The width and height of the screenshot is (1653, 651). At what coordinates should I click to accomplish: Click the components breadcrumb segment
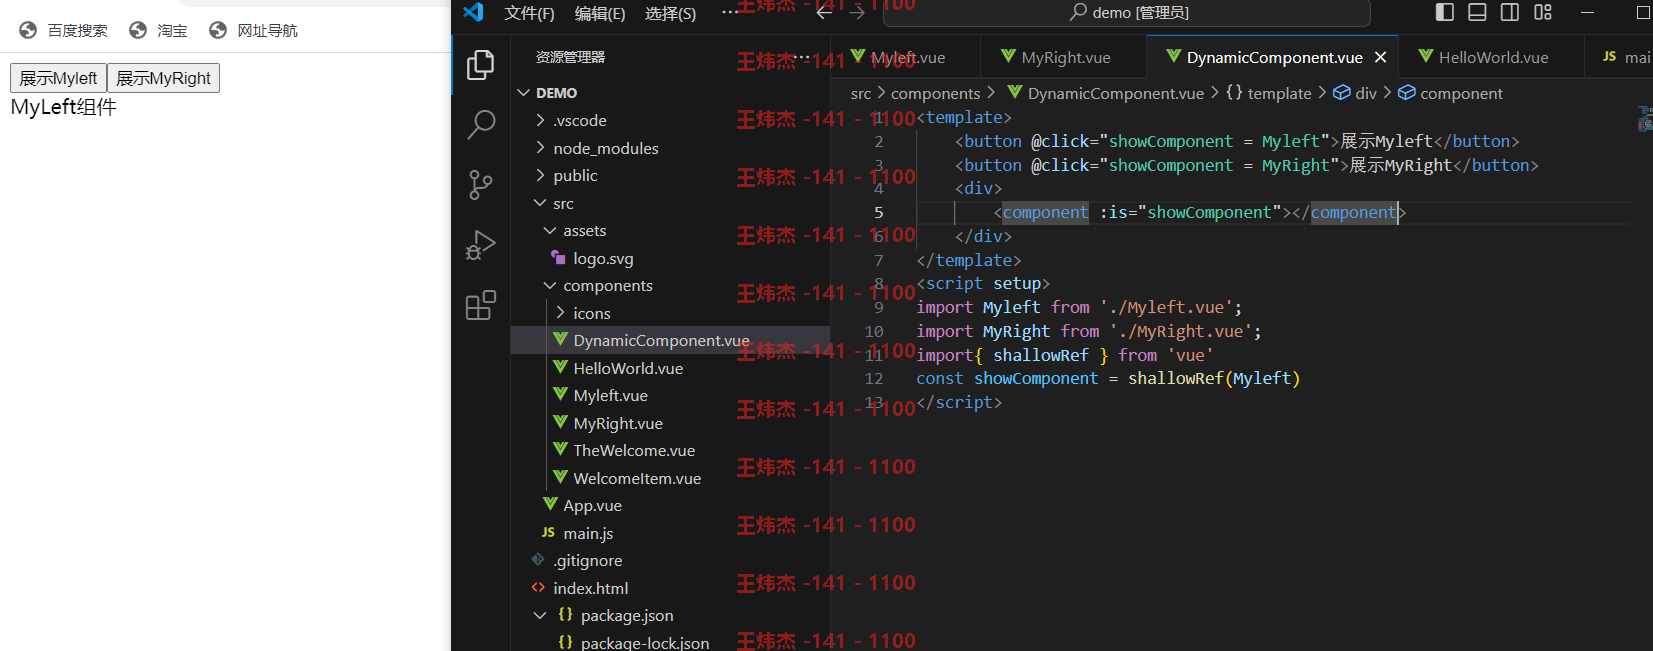click(x=936, y=93)
